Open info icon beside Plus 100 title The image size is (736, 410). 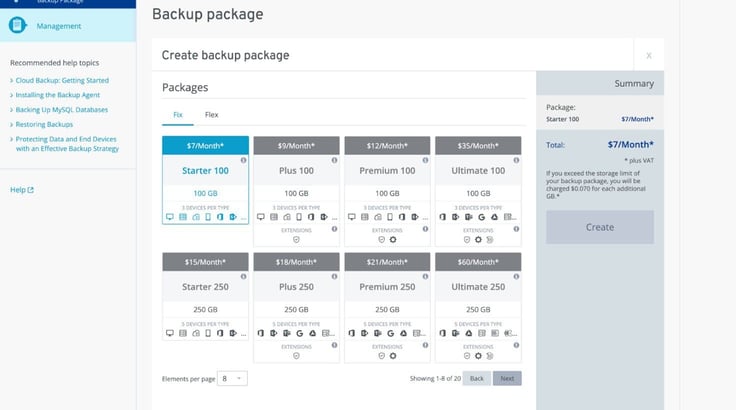(x=334, y=160)
